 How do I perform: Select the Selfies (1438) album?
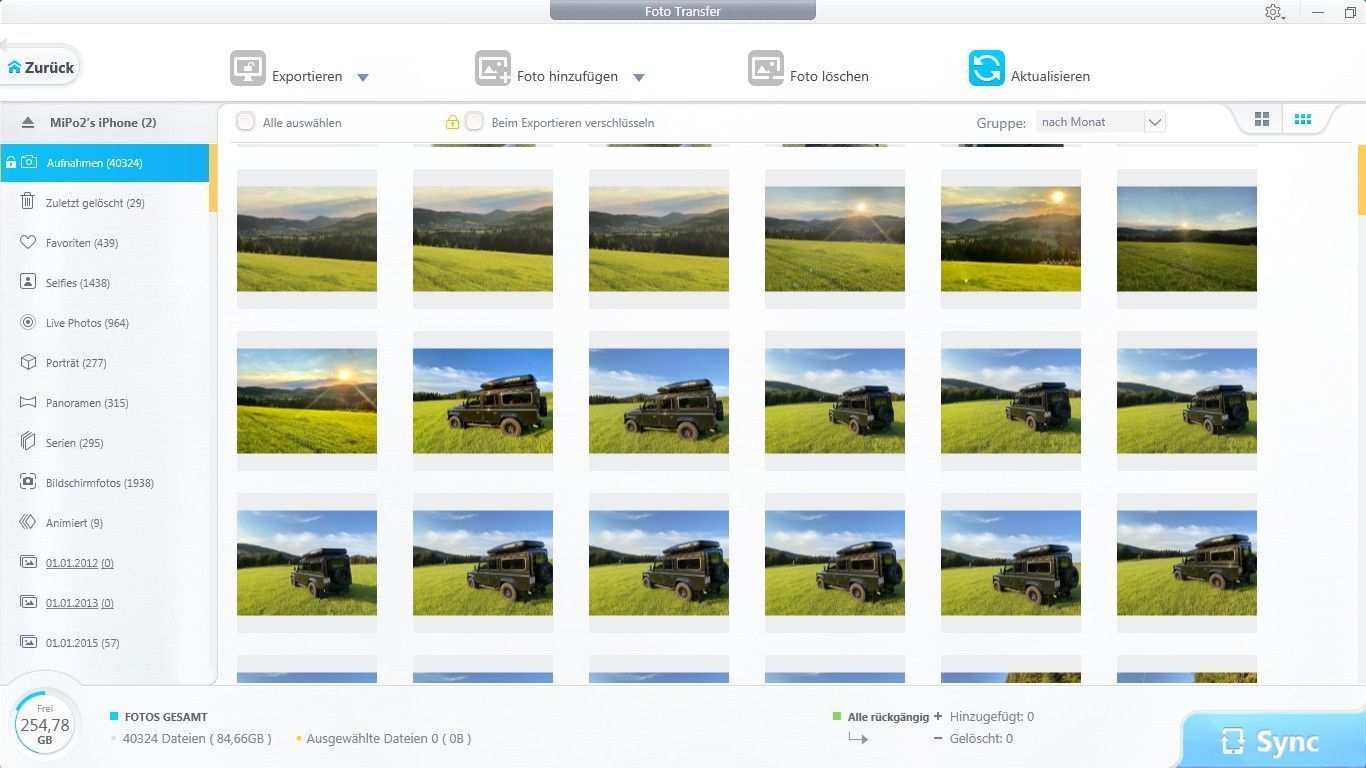point(77,283)
